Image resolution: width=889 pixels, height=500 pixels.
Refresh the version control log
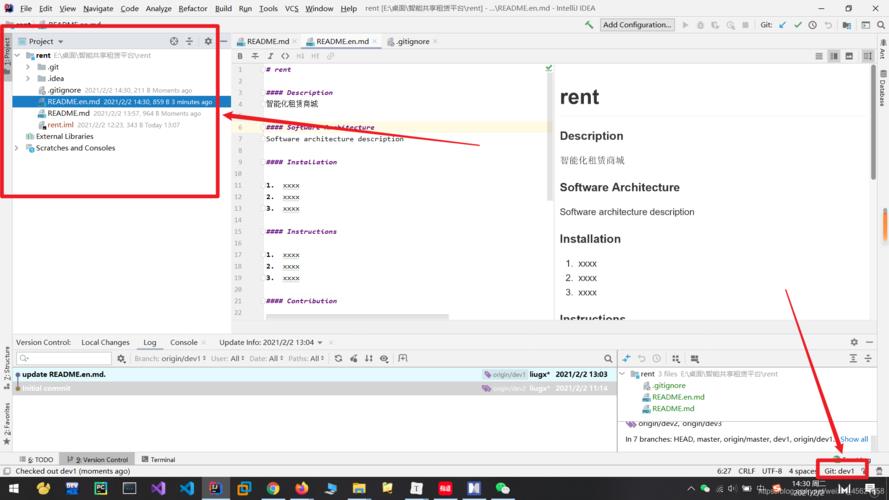(x=339, y=358)
